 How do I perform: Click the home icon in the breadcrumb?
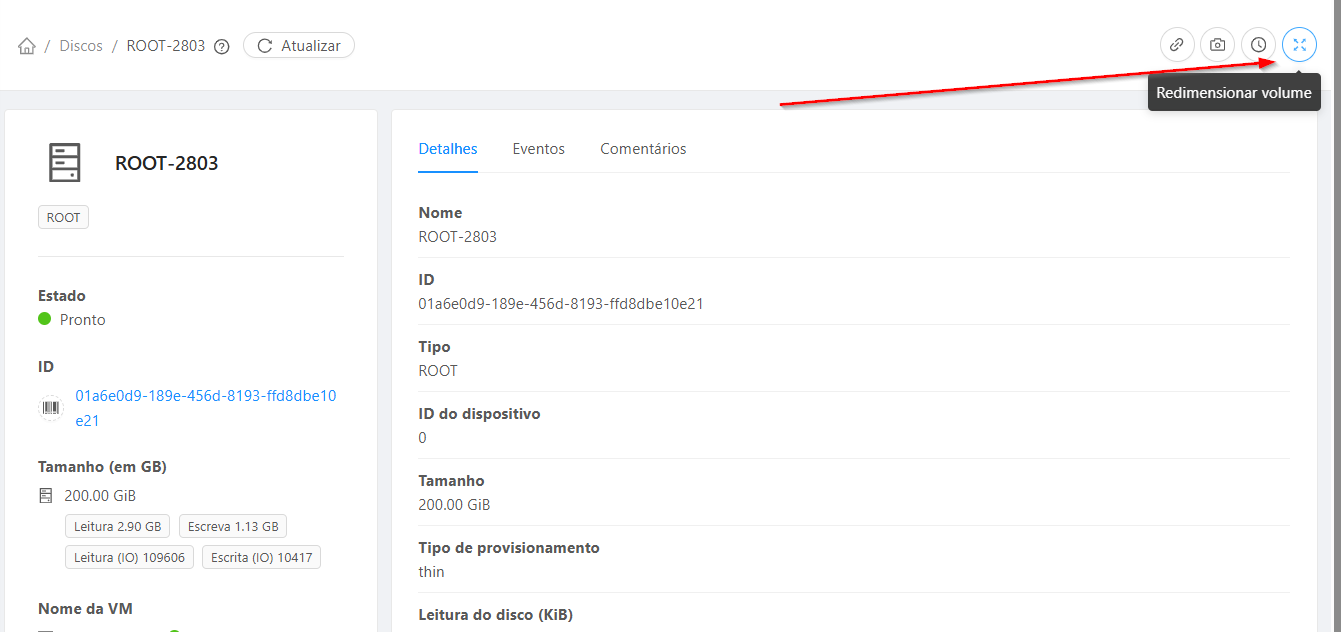(27, 46)
